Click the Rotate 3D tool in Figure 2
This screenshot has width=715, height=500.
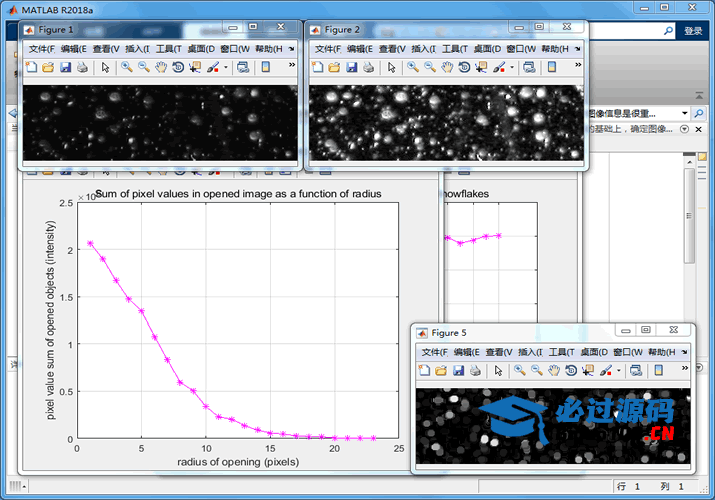point(465,67)
